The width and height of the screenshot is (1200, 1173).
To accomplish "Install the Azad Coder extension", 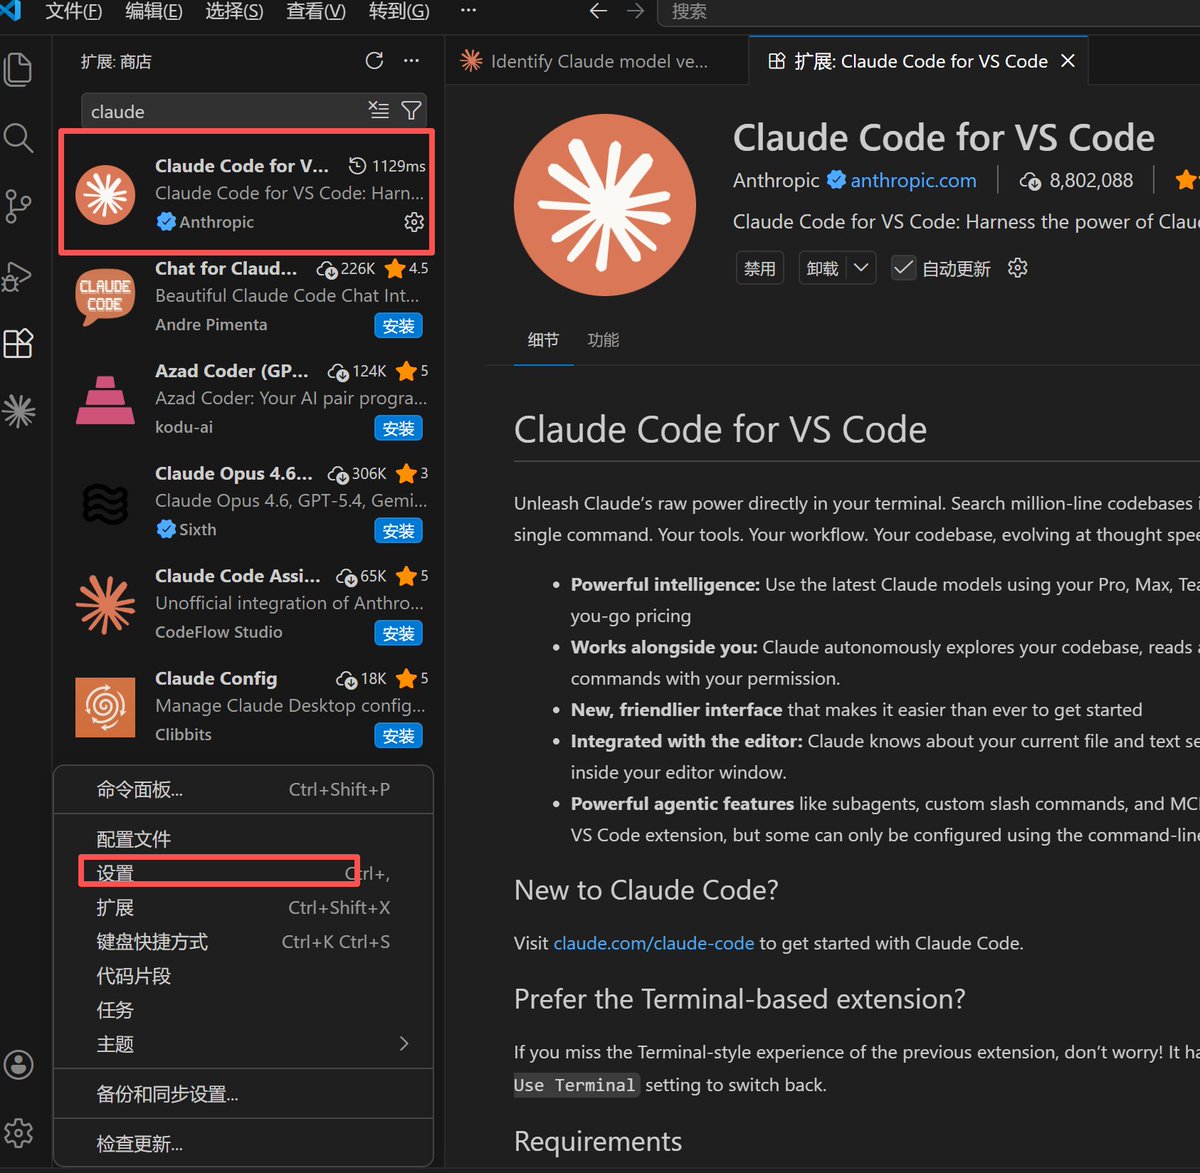I will click(398, 428).
